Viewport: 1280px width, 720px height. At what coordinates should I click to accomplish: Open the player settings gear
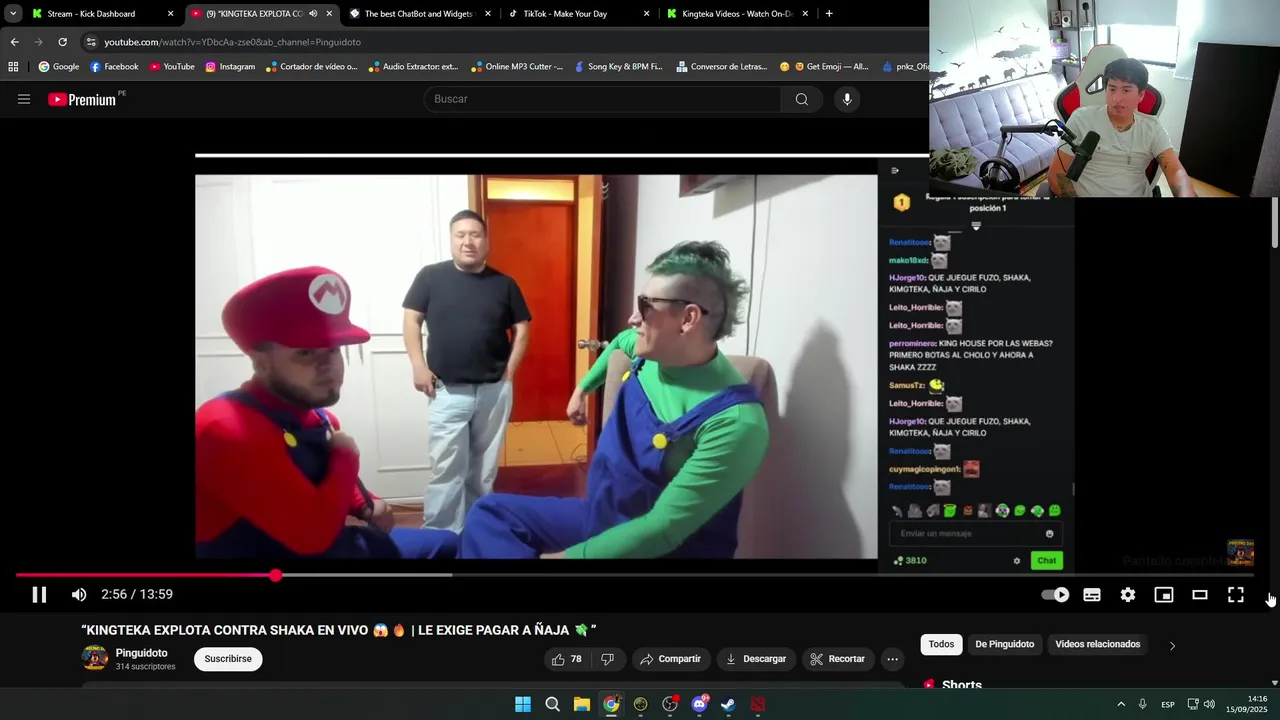click(1128, 594)
